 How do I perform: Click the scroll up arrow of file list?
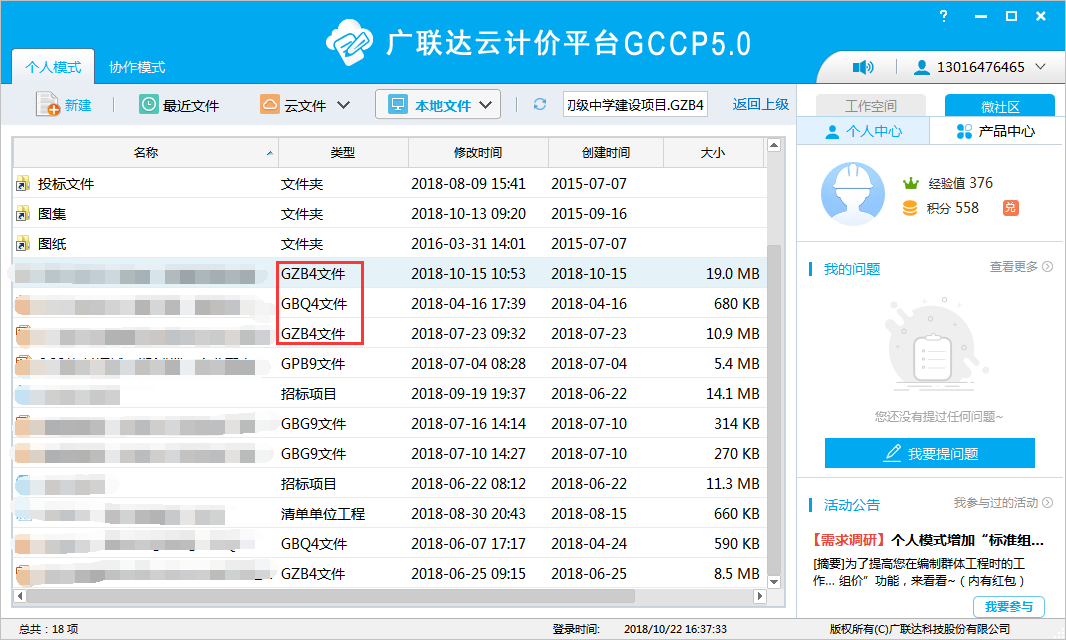click(x=774, y=145)
